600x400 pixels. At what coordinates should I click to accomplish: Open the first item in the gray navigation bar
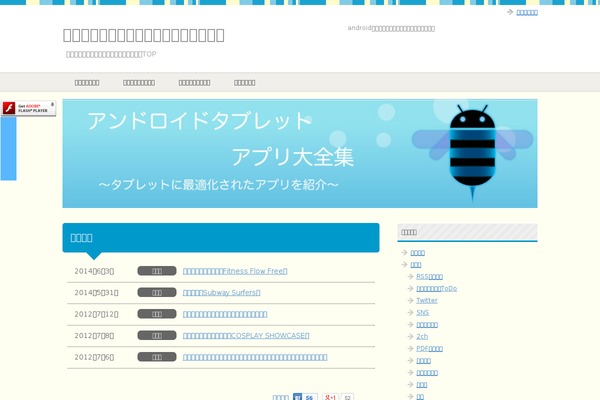(x=87, y=83)
